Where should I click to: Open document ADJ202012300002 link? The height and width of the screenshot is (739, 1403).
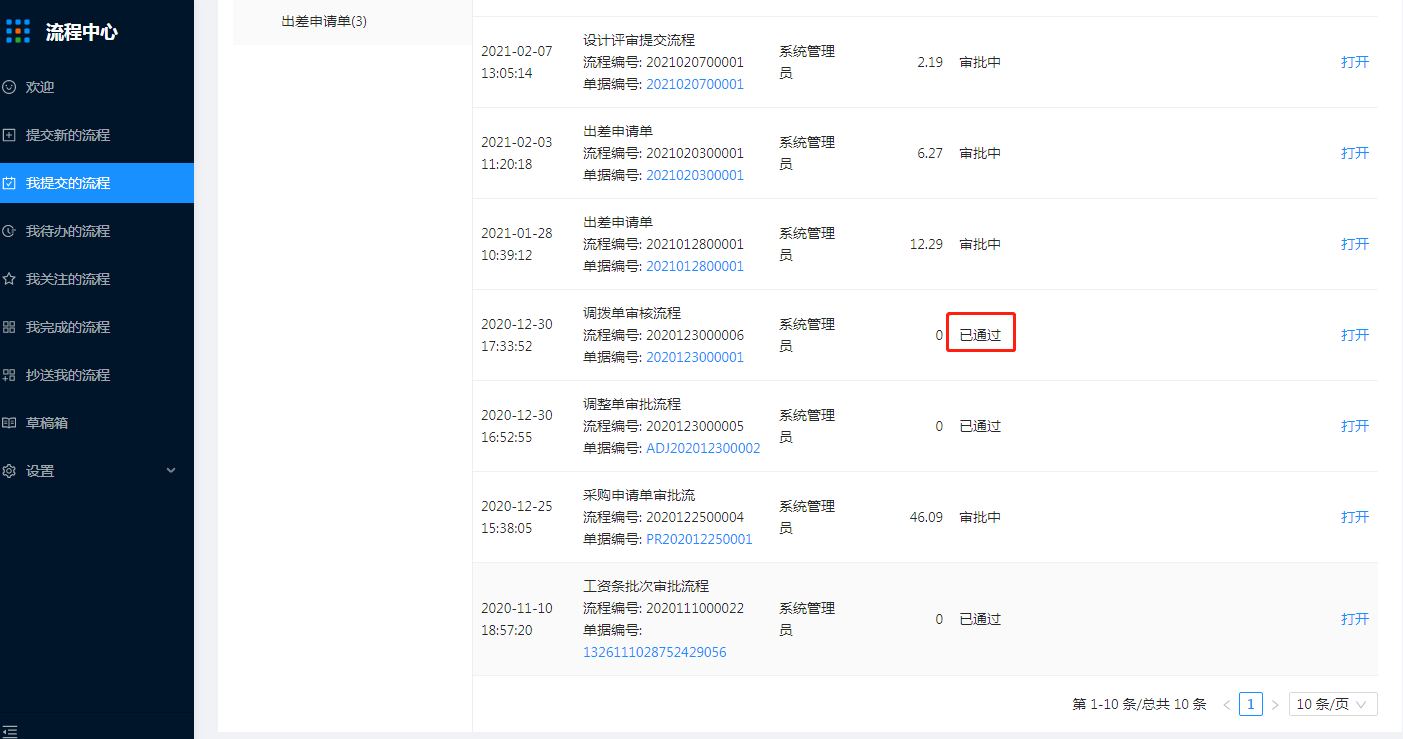pyautogui.click(x=703, y=448)
